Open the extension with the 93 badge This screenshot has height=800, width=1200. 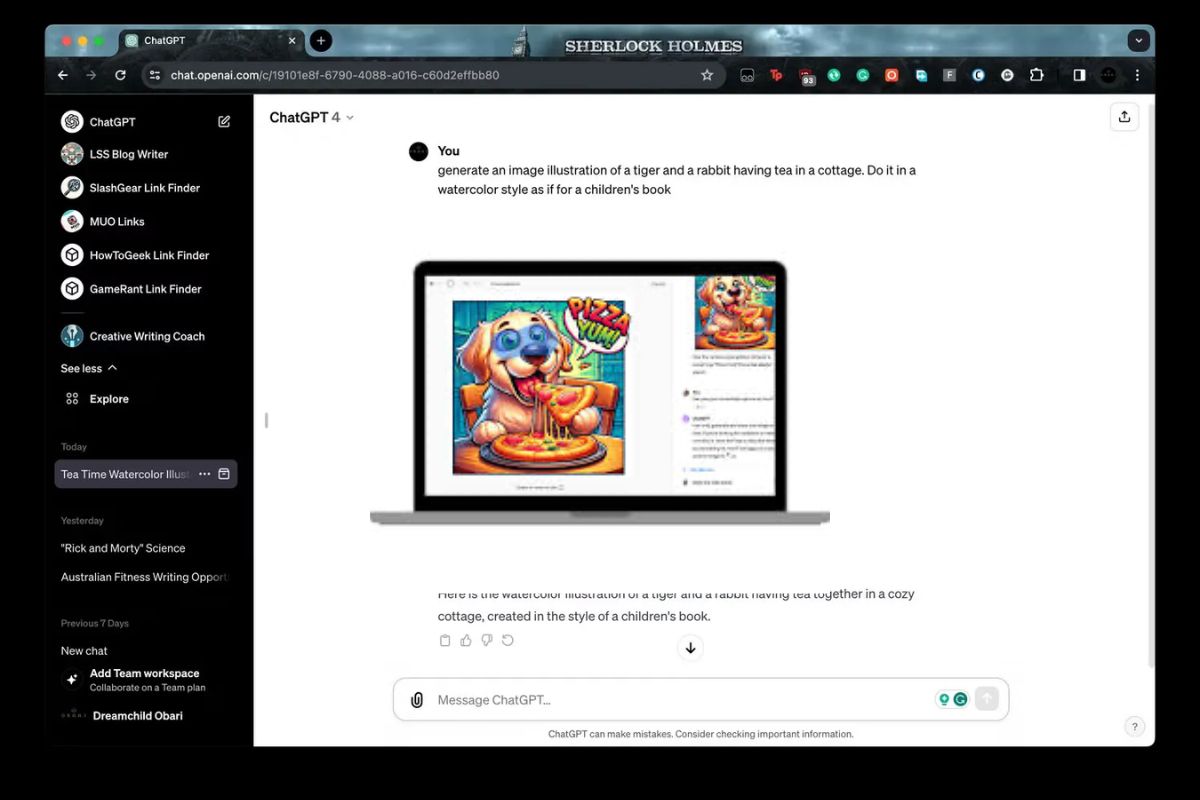[x=806, y=76]
